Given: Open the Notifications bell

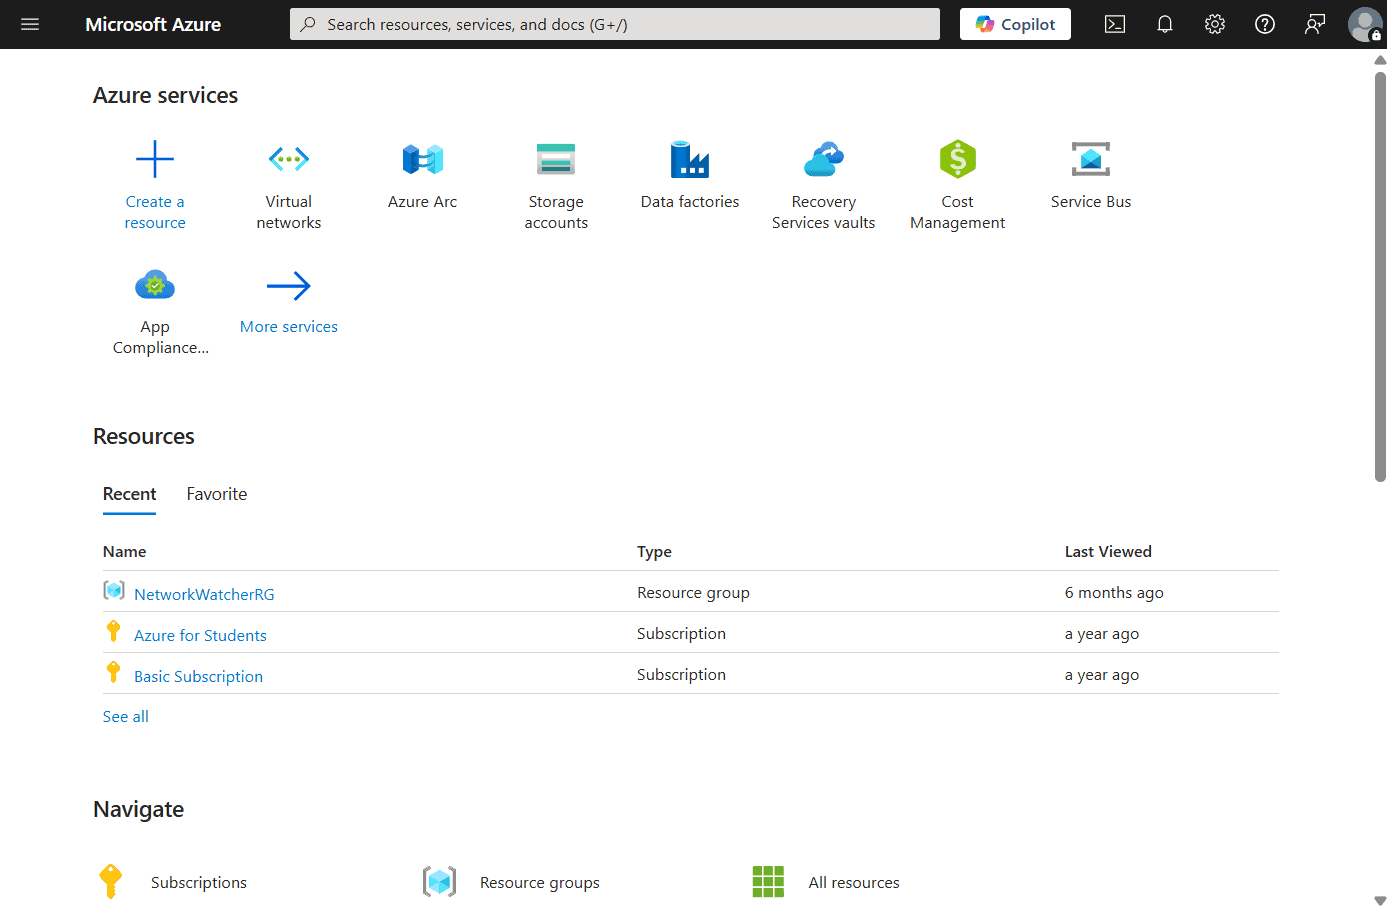Looking at the screenshot, I should point(1165,24).
